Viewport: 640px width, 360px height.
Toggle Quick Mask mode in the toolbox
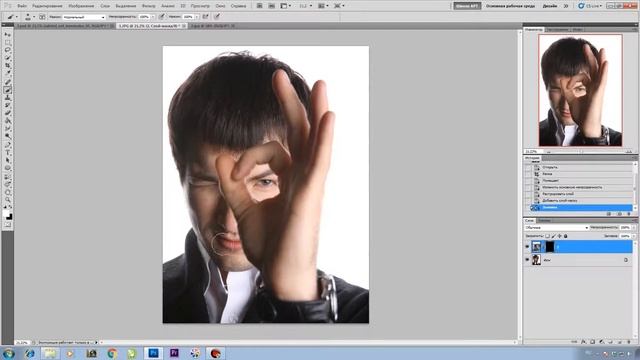click(x=7, y=224)
